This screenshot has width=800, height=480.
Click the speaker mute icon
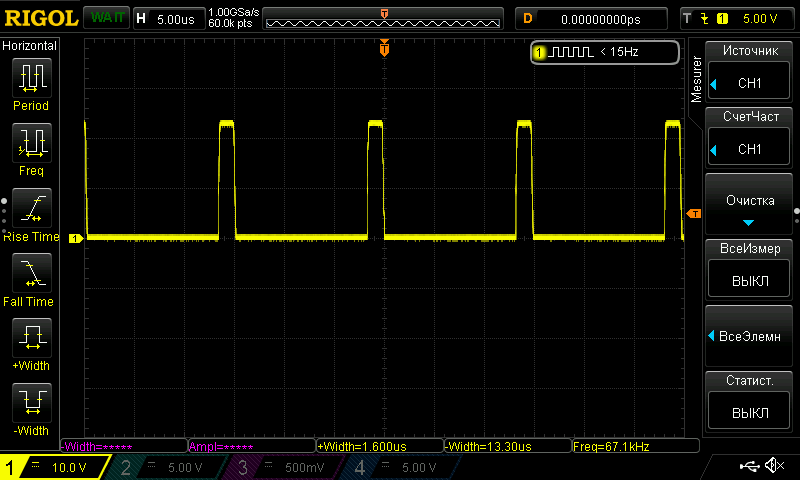click(773, 466)
